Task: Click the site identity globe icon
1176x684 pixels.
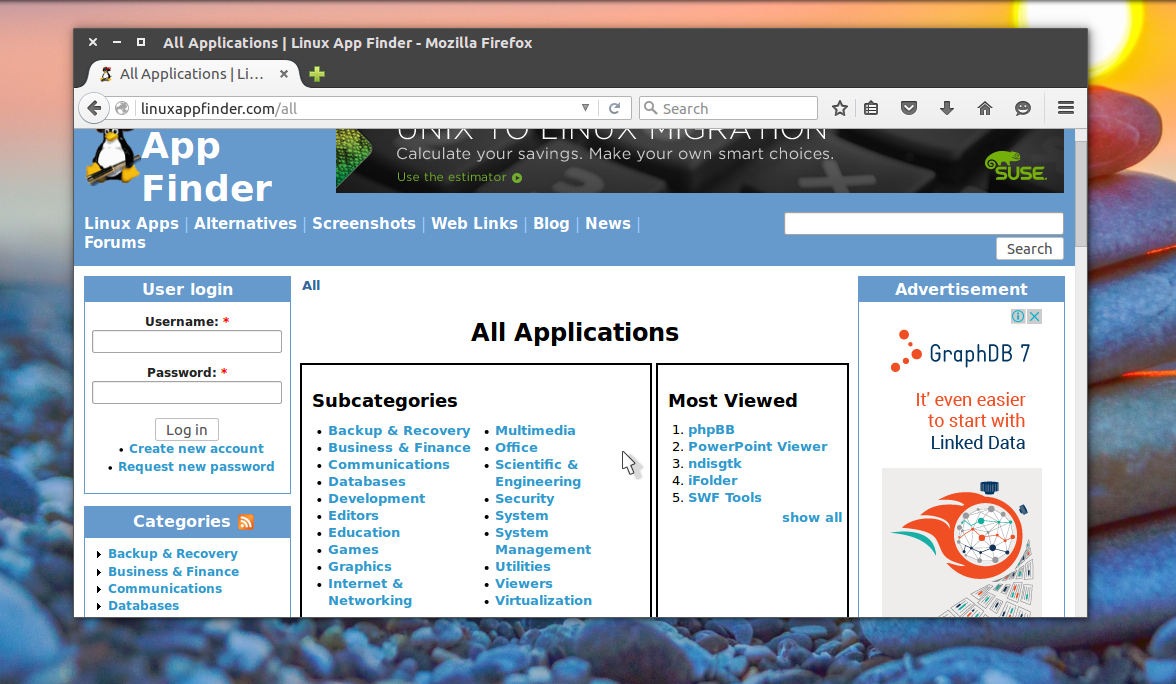Action: point(122,108)
